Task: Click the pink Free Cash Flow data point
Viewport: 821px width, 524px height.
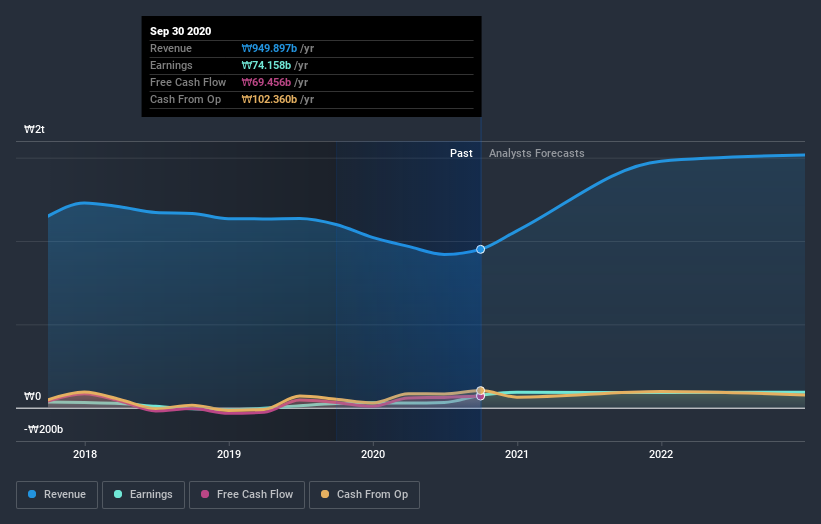Action: (480, 396)
